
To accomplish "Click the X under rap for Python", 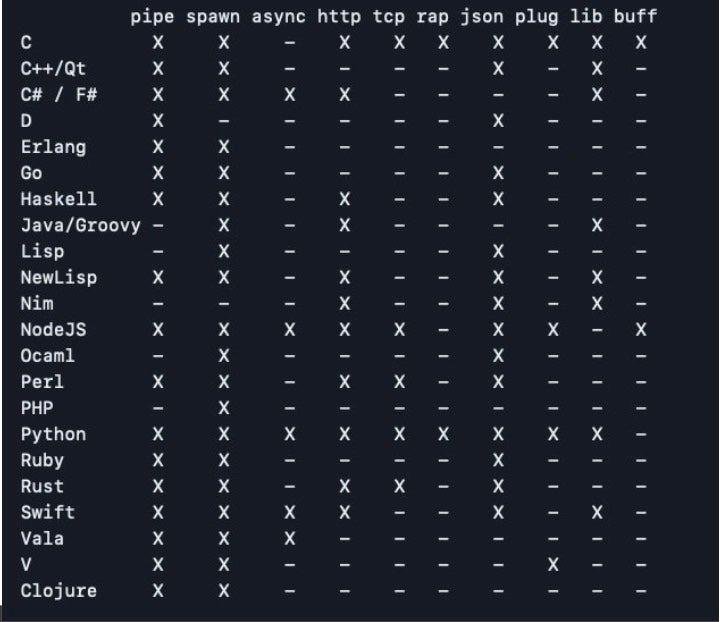I will click(x=443, y=434).
